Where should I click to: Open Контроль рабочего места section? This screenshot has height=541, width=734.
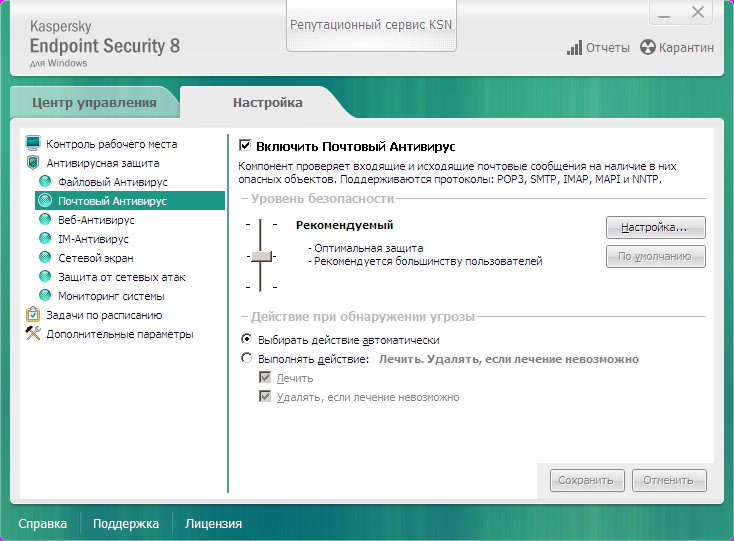[x=111, y=144]
